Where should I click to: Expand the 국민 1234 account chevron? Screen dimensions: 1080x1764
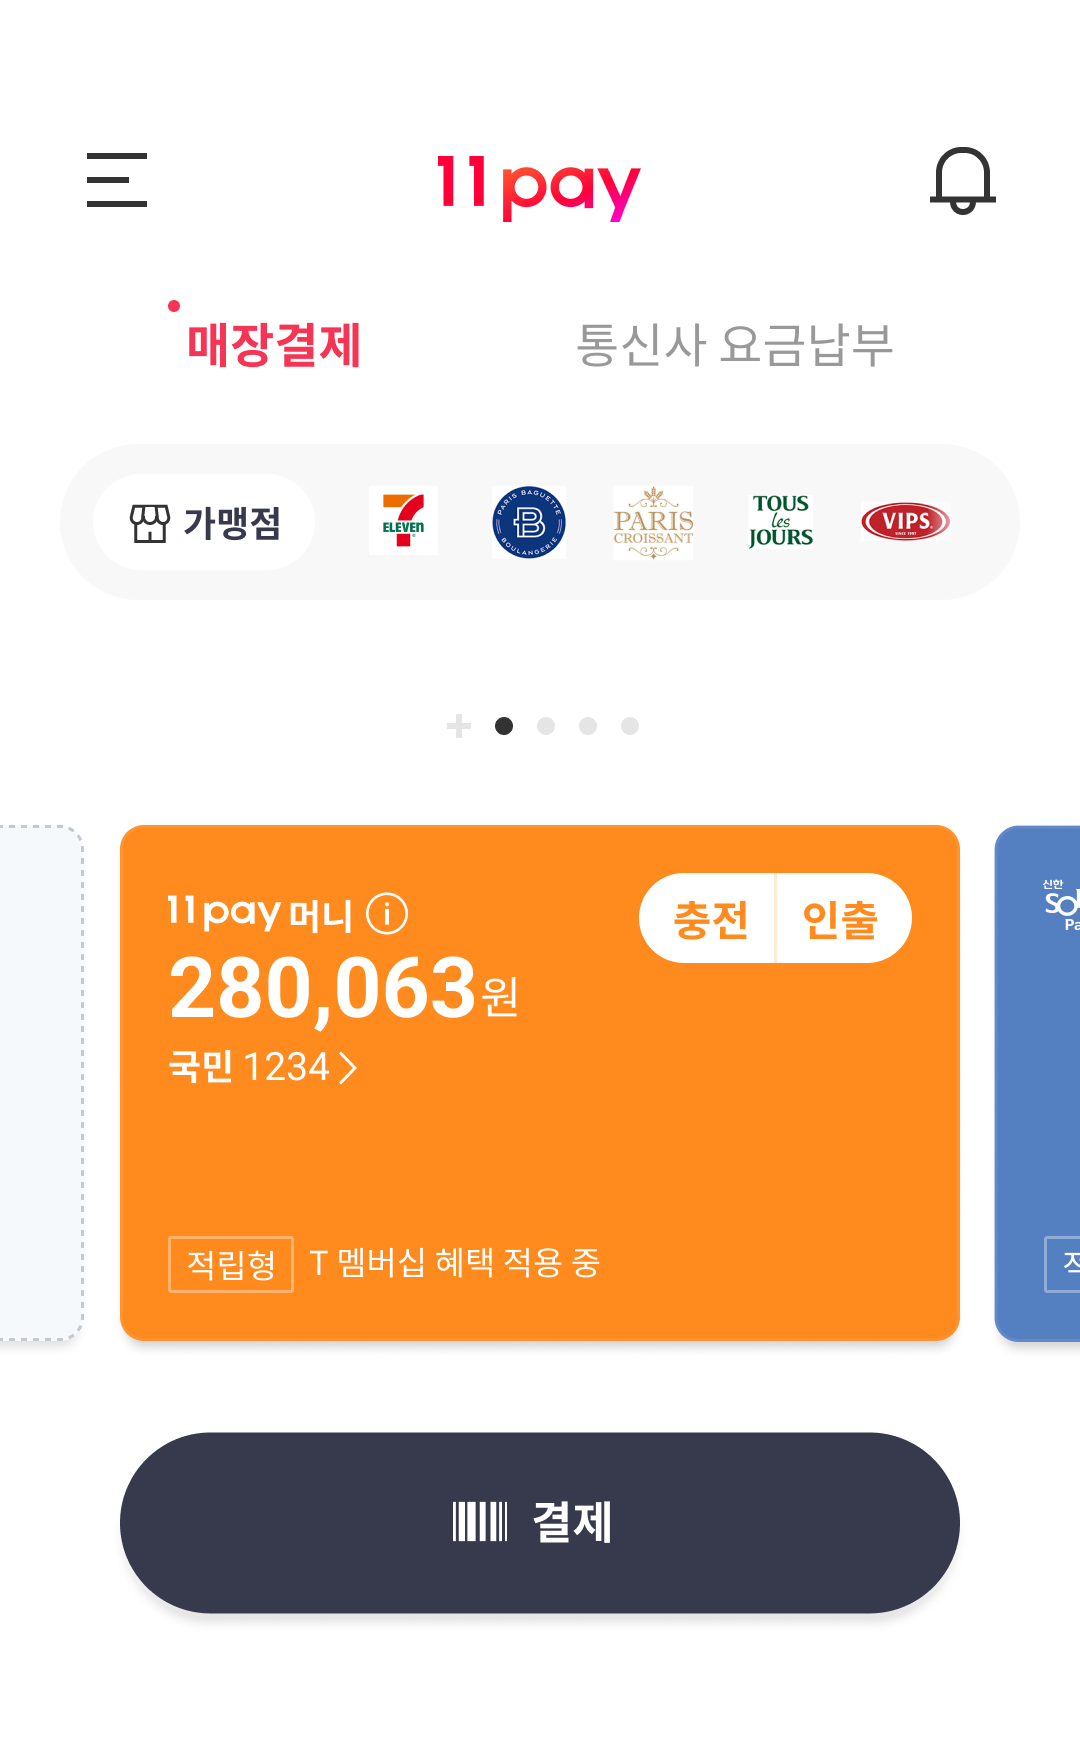tap(348, 1068)
